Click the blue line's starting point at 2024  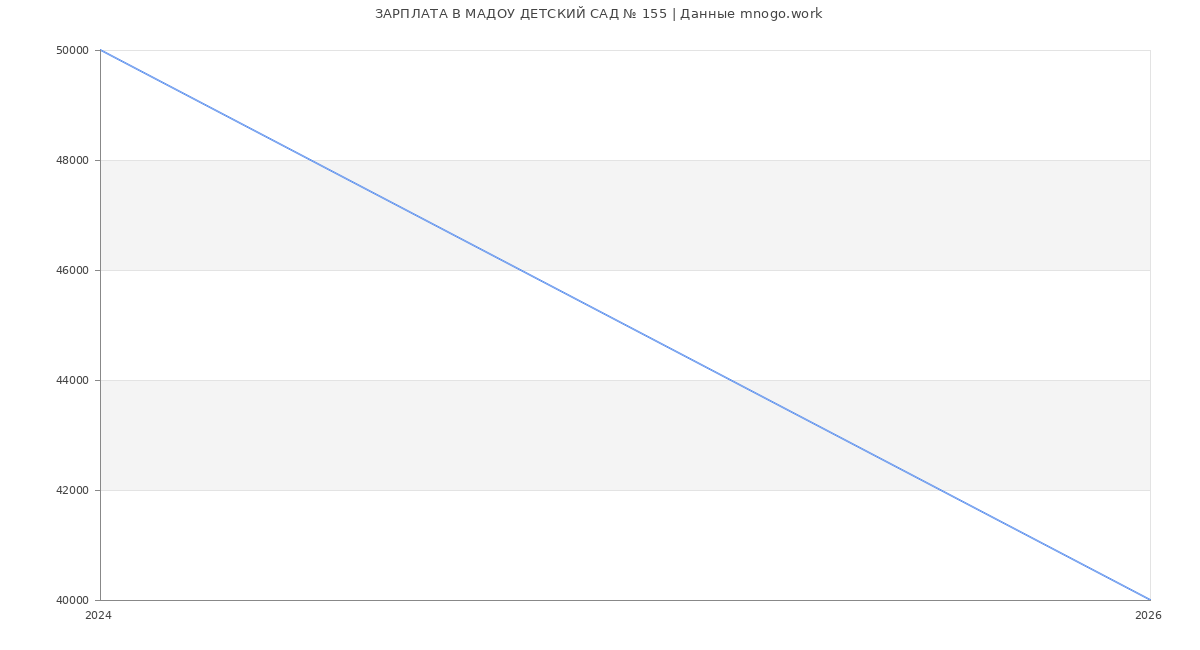(x=101, y=50)
